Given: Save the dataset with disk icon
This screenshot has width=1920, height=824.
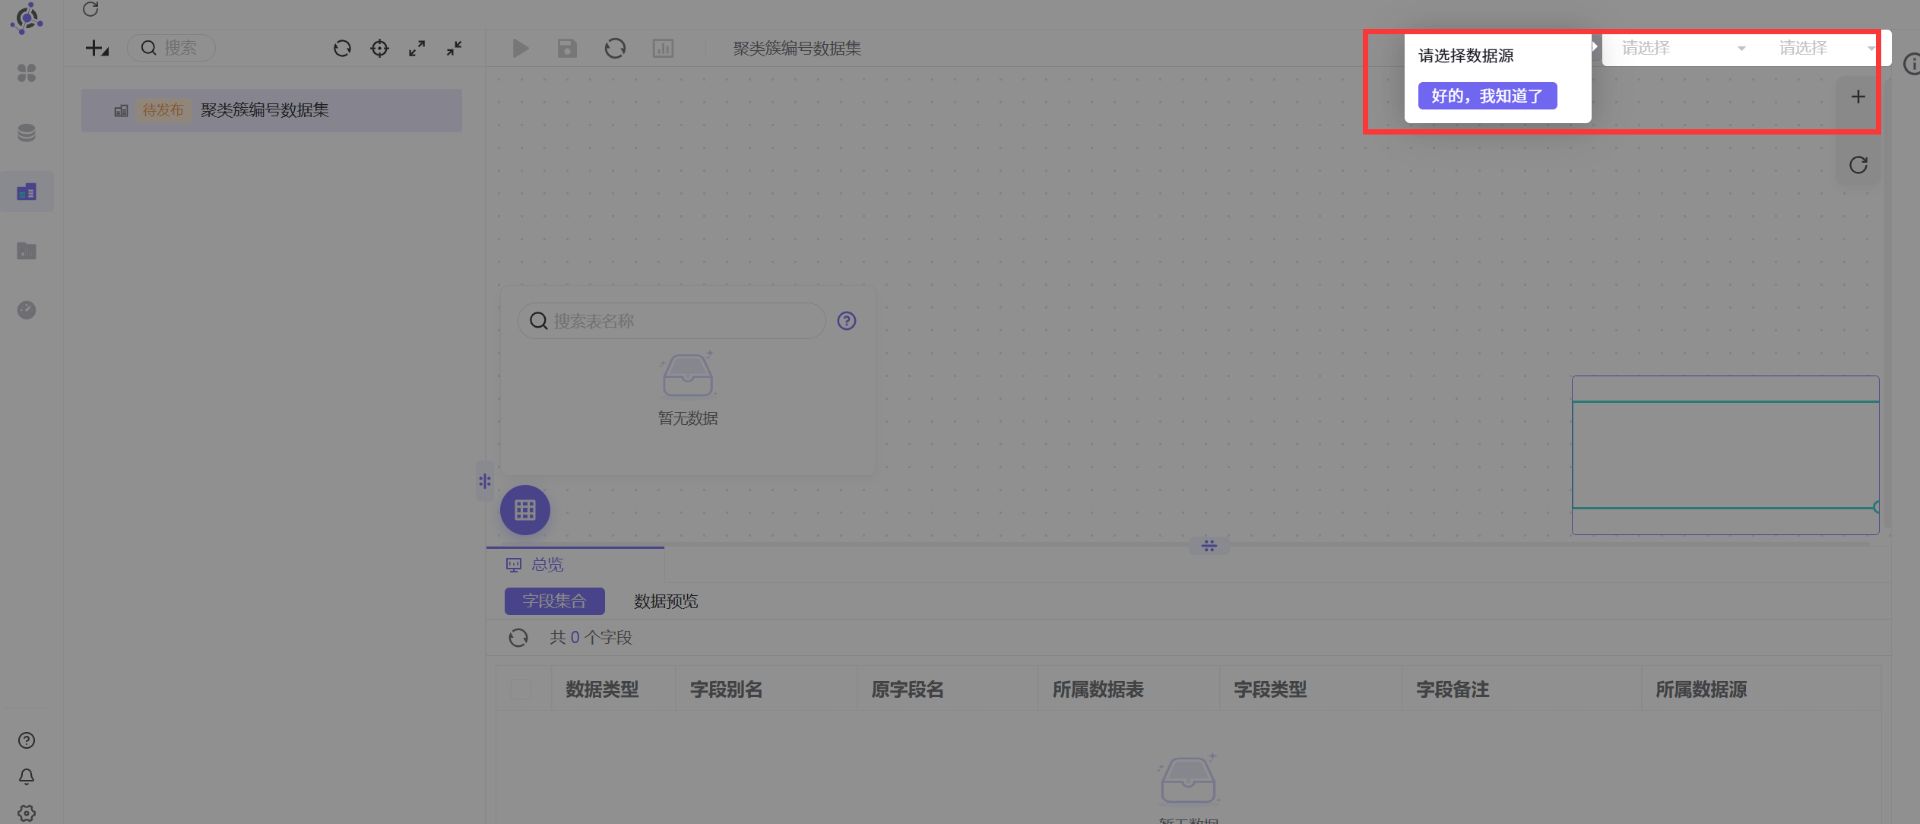Looking at the screenshot, I should (567, 48).
